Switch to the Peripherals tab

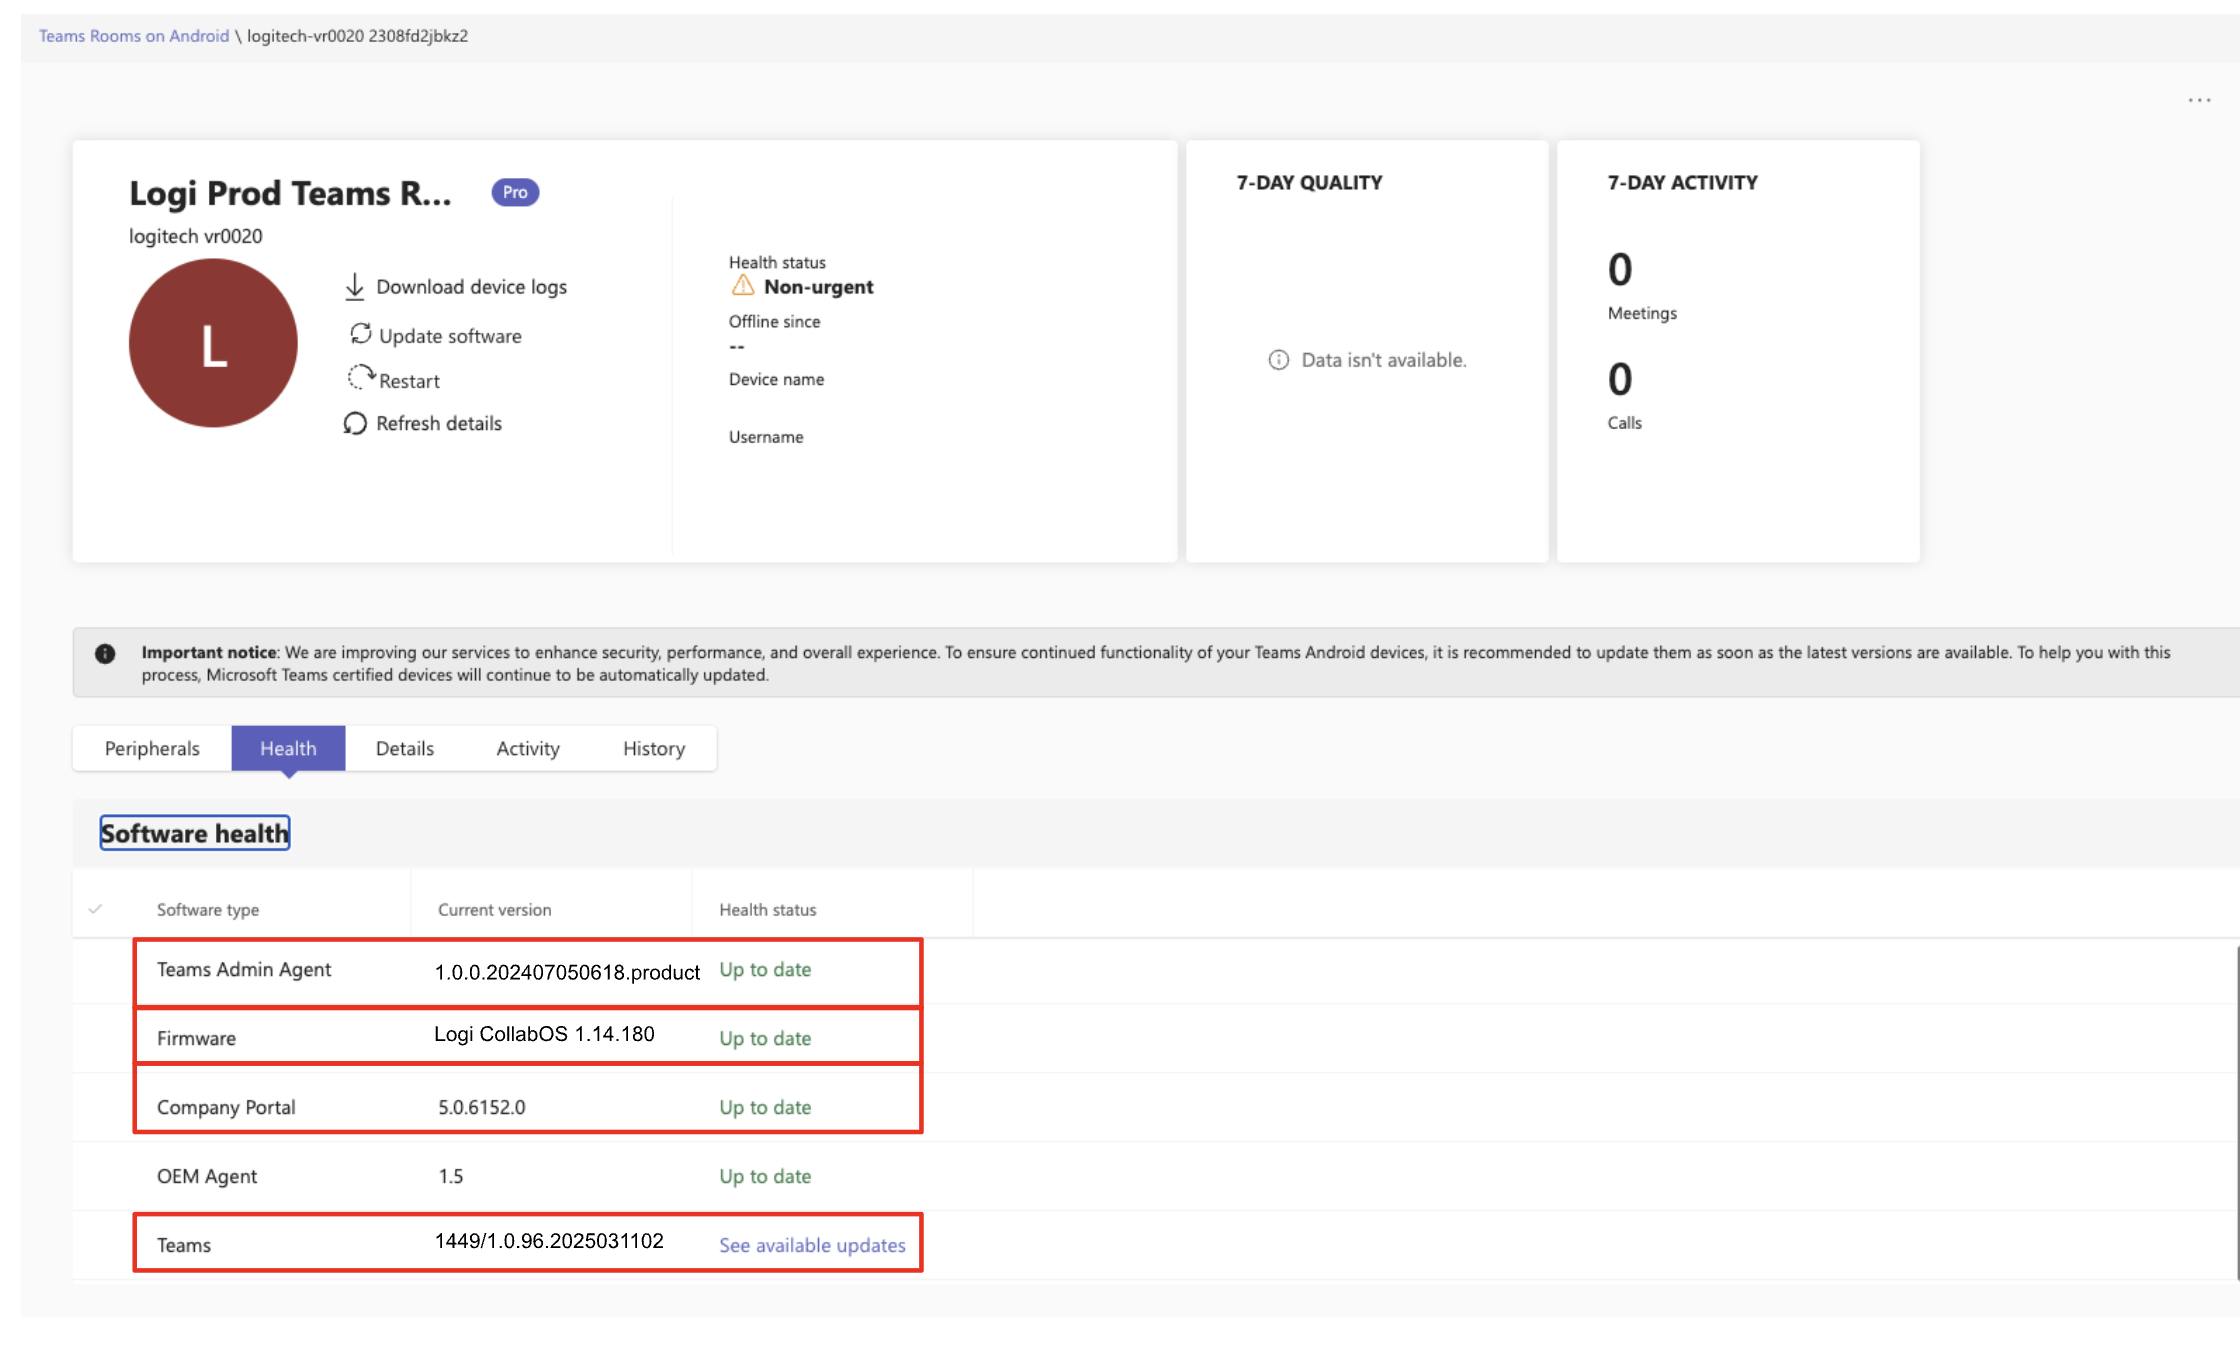tap(152, 748)
